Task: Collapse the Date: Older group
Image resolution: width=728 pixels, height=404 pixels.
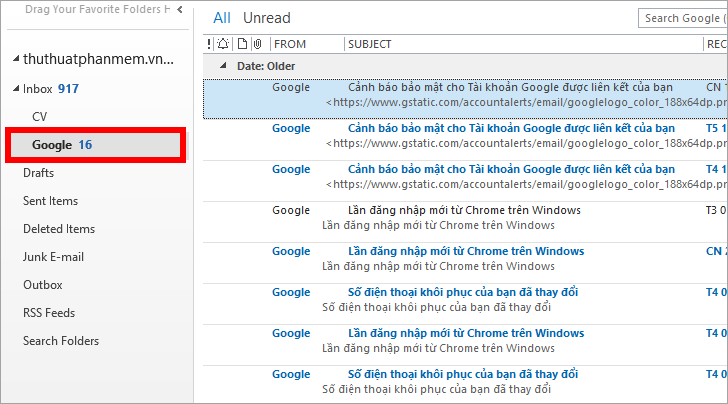Action: pyautogui.click(x=223, y=65)
